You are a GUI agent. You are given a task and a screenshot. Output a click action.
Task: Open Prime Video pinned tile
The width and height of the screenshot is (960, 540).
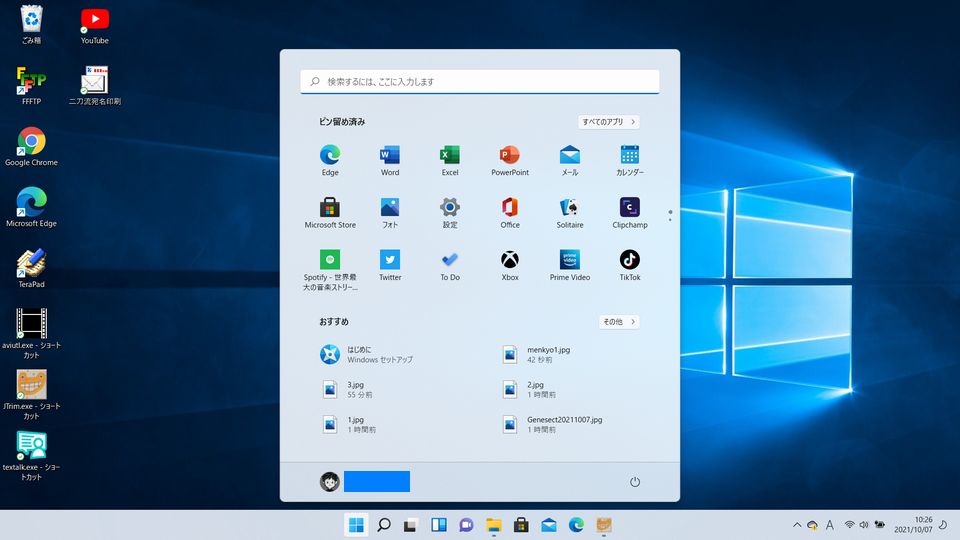569,260
